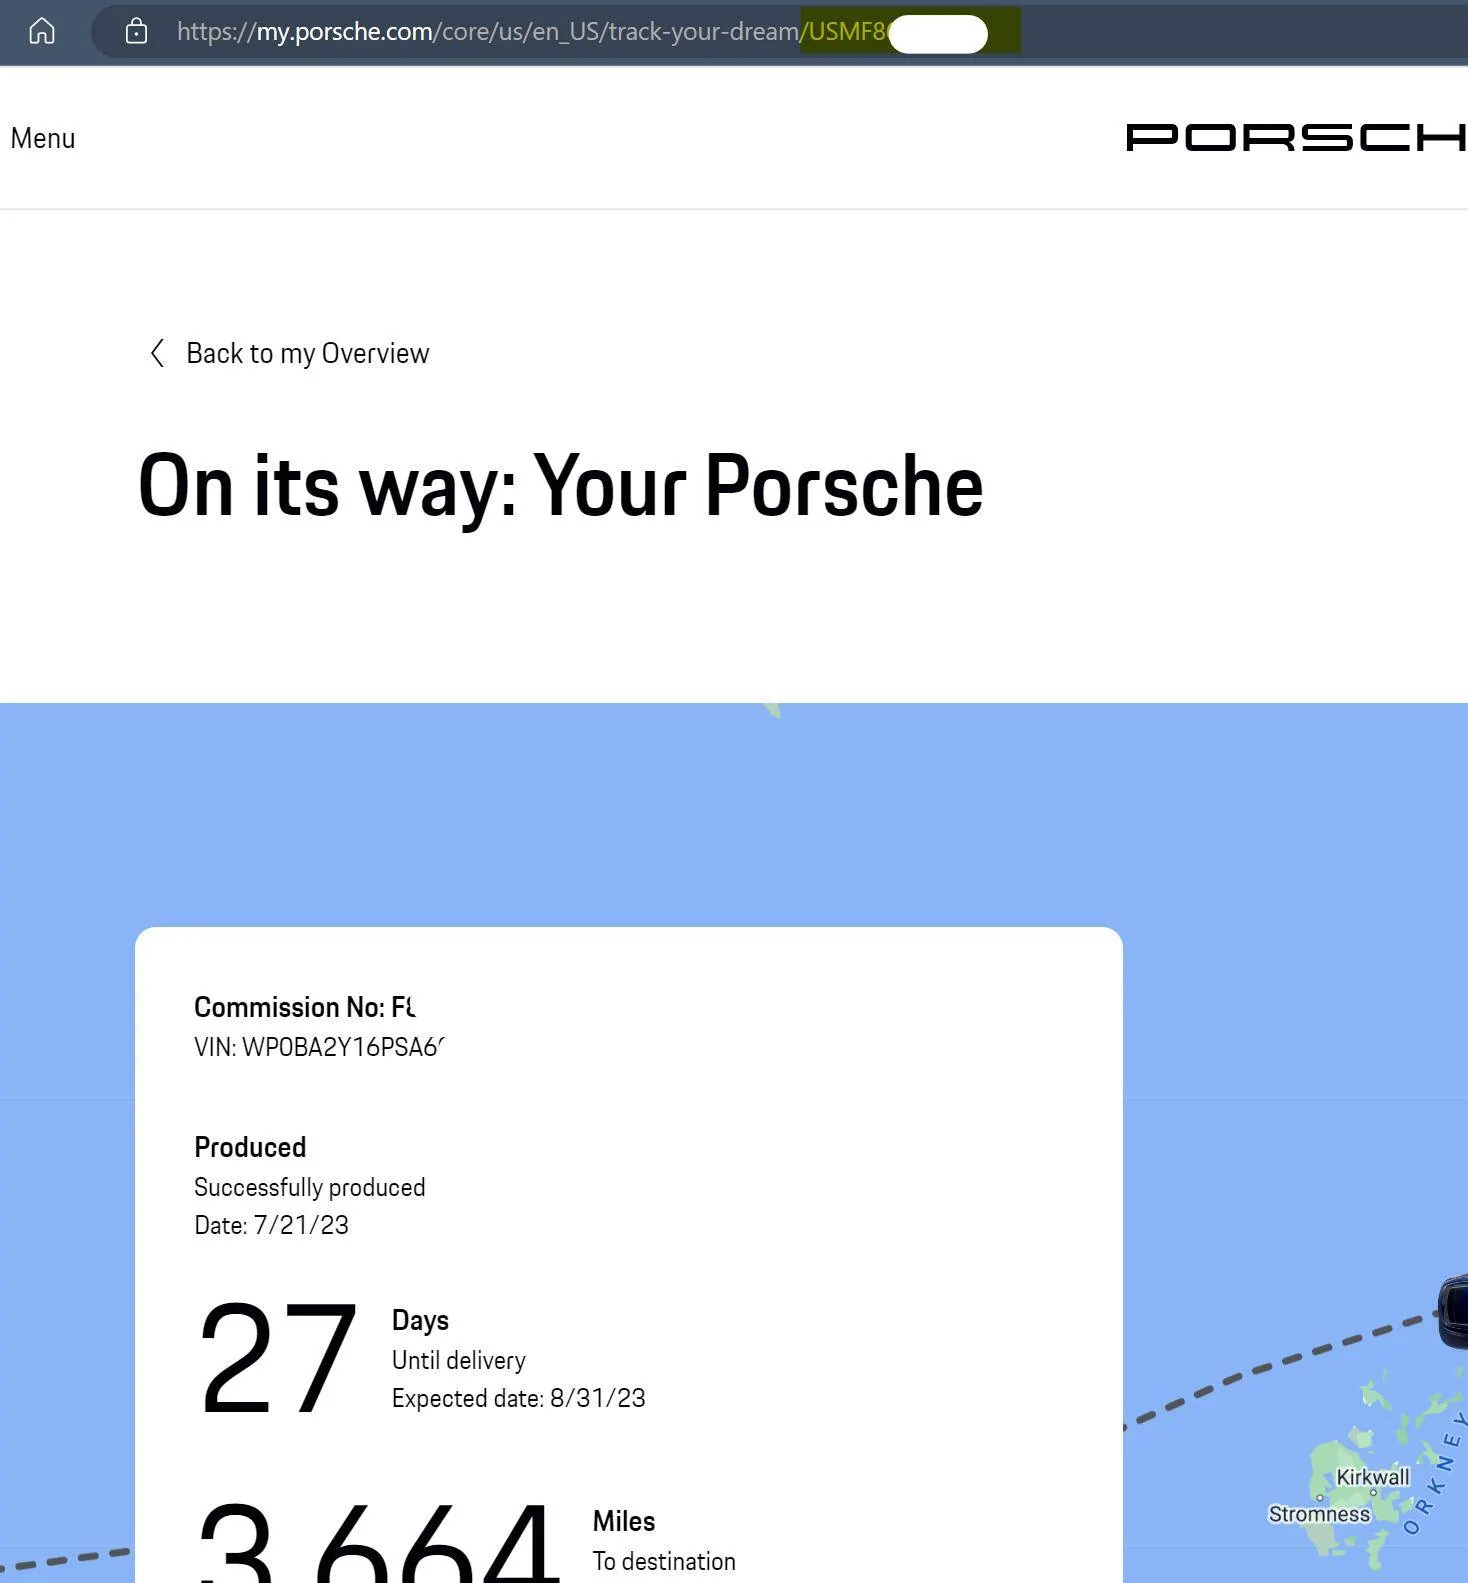Click the Porsche logo wordmark

(1296, 137)
